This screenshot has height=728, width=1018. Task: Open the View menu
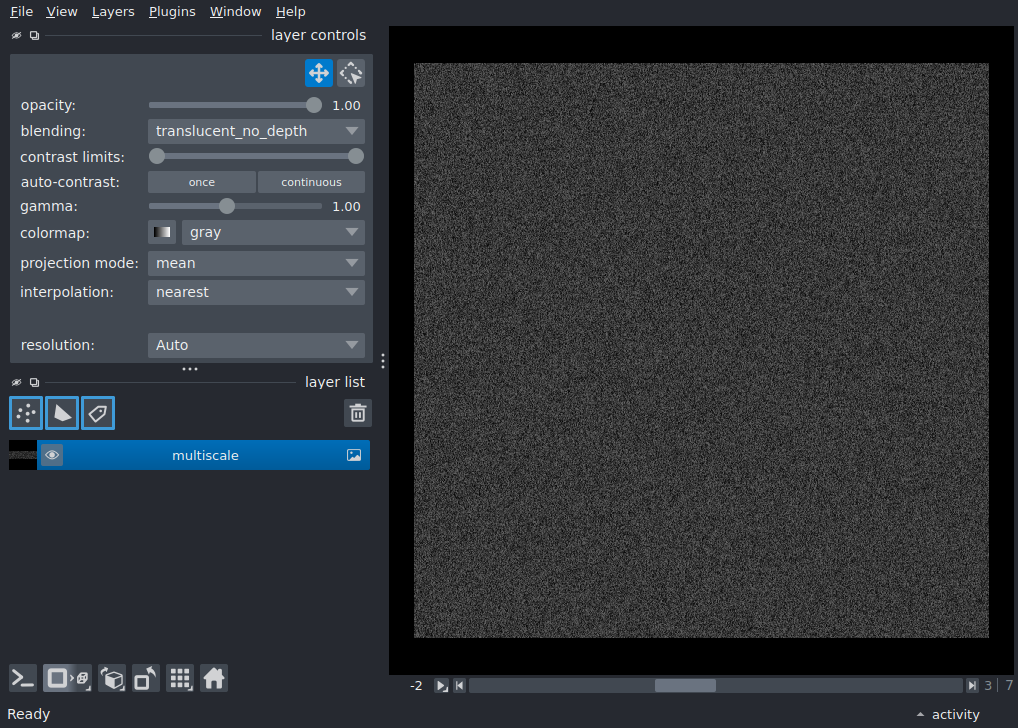coord(62,12)
